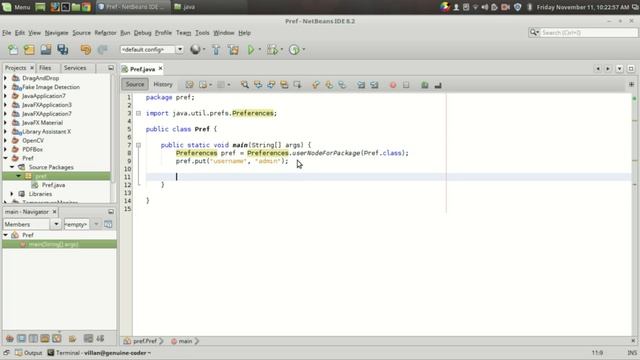The image size is (640, 360).
Task: Collapse the main method code fold
Action: [138, 145]
